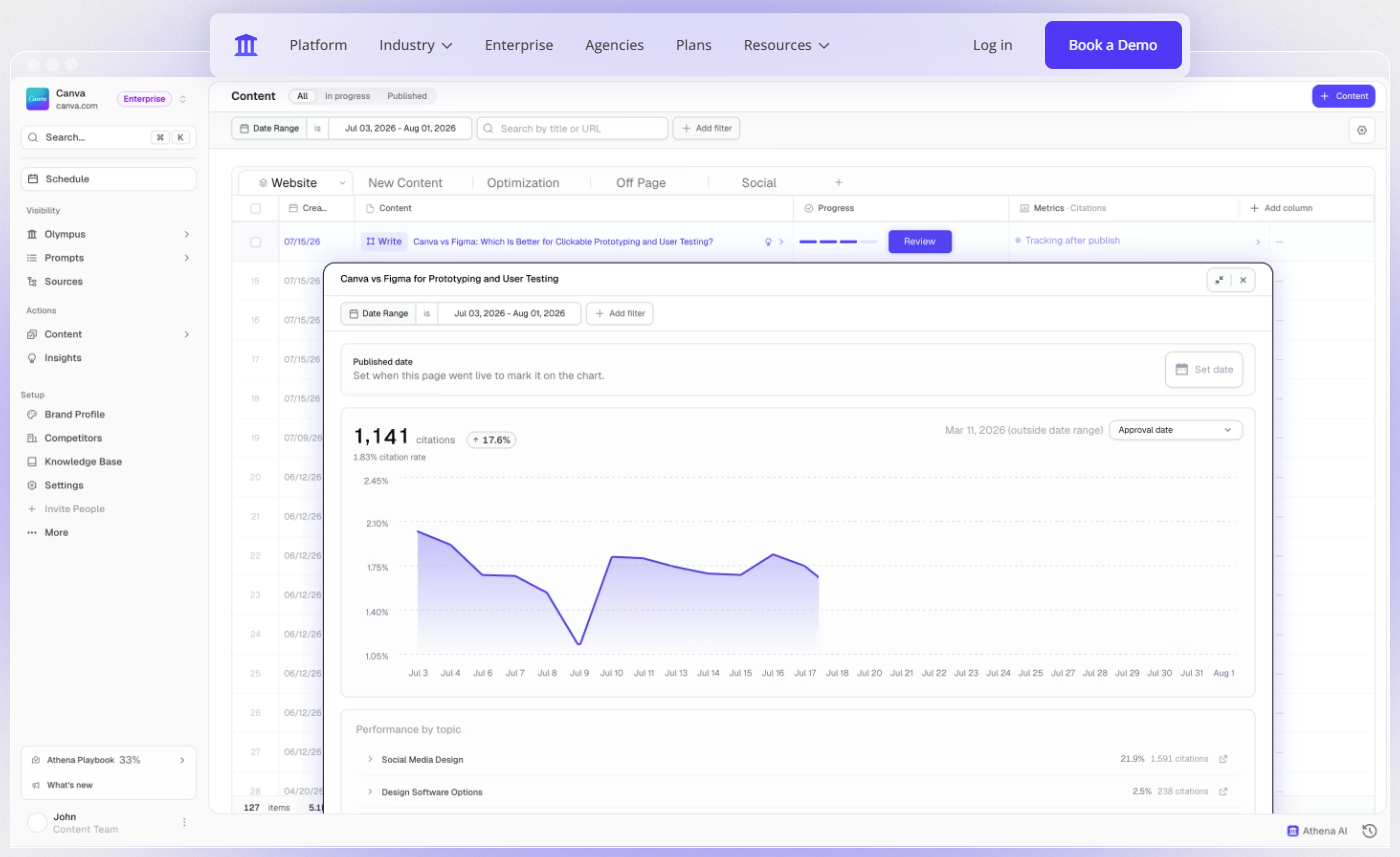Go to the Plans page
1400x857 pixels.
(694, 45)
